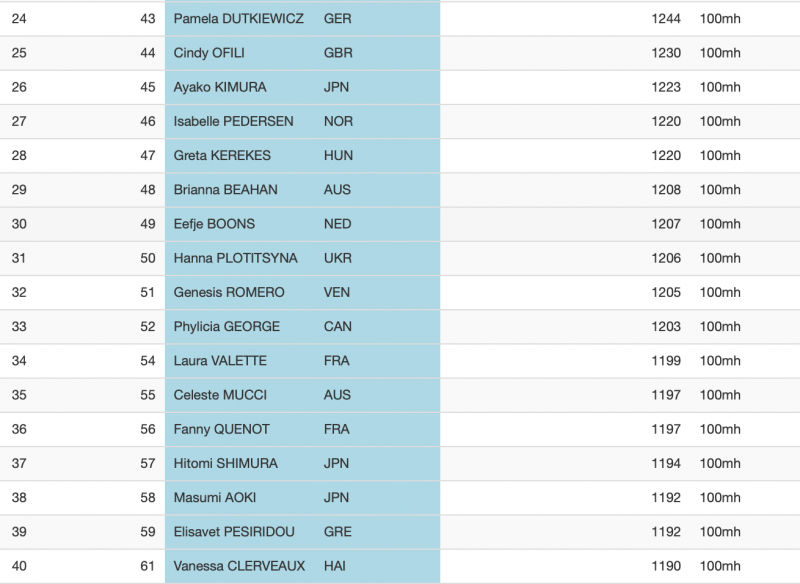This screenshot has width=800, height=584.
Task: Click Brianna BEAHAN athlete name
Action: click(225, 190)
